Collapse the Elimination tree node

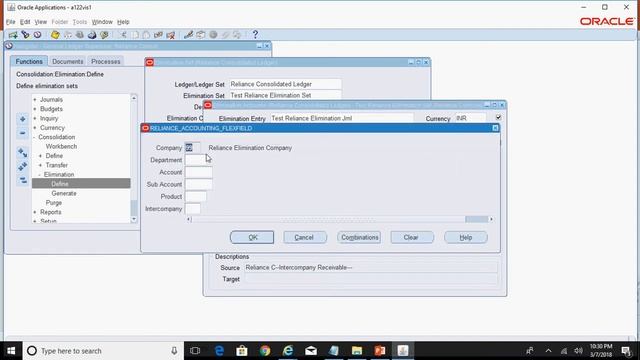[40, 175]
